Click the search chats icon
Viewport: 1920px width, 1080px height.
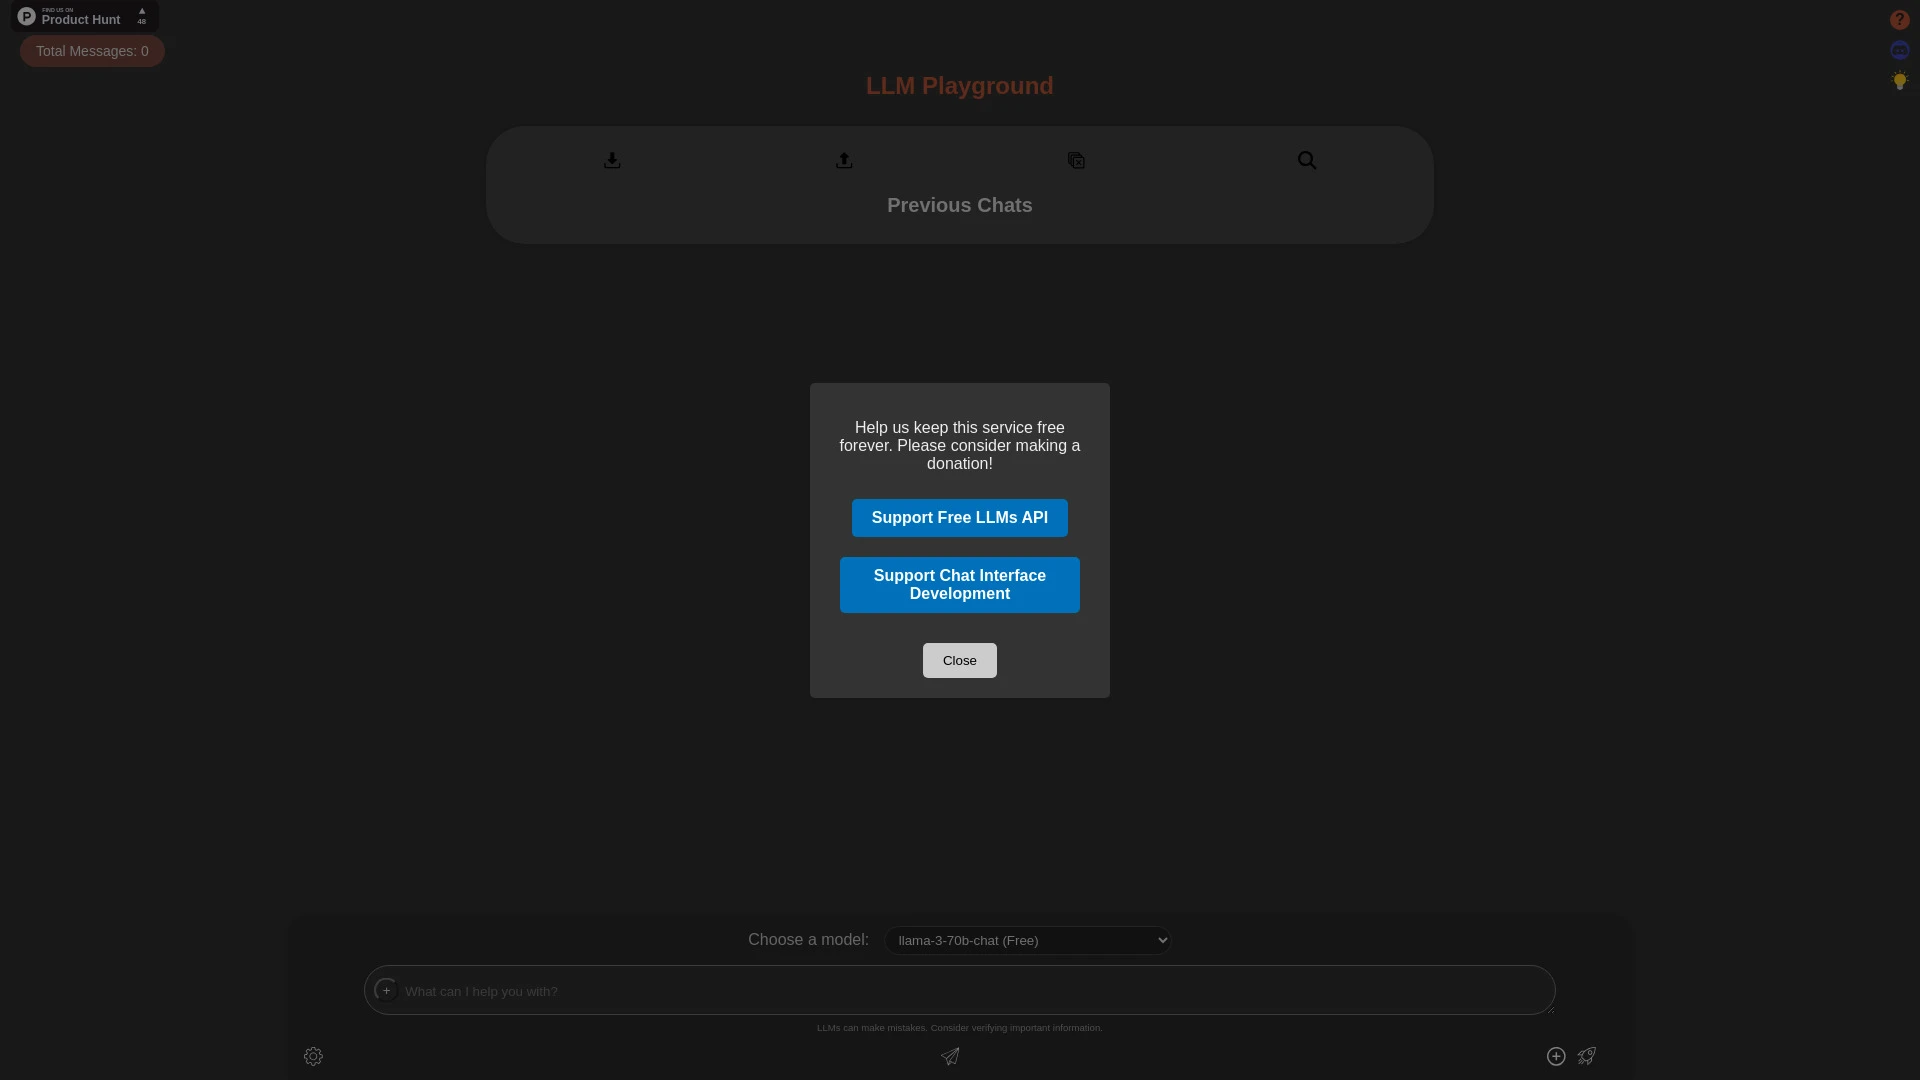pyautogui.click(x=1307, y=160)
